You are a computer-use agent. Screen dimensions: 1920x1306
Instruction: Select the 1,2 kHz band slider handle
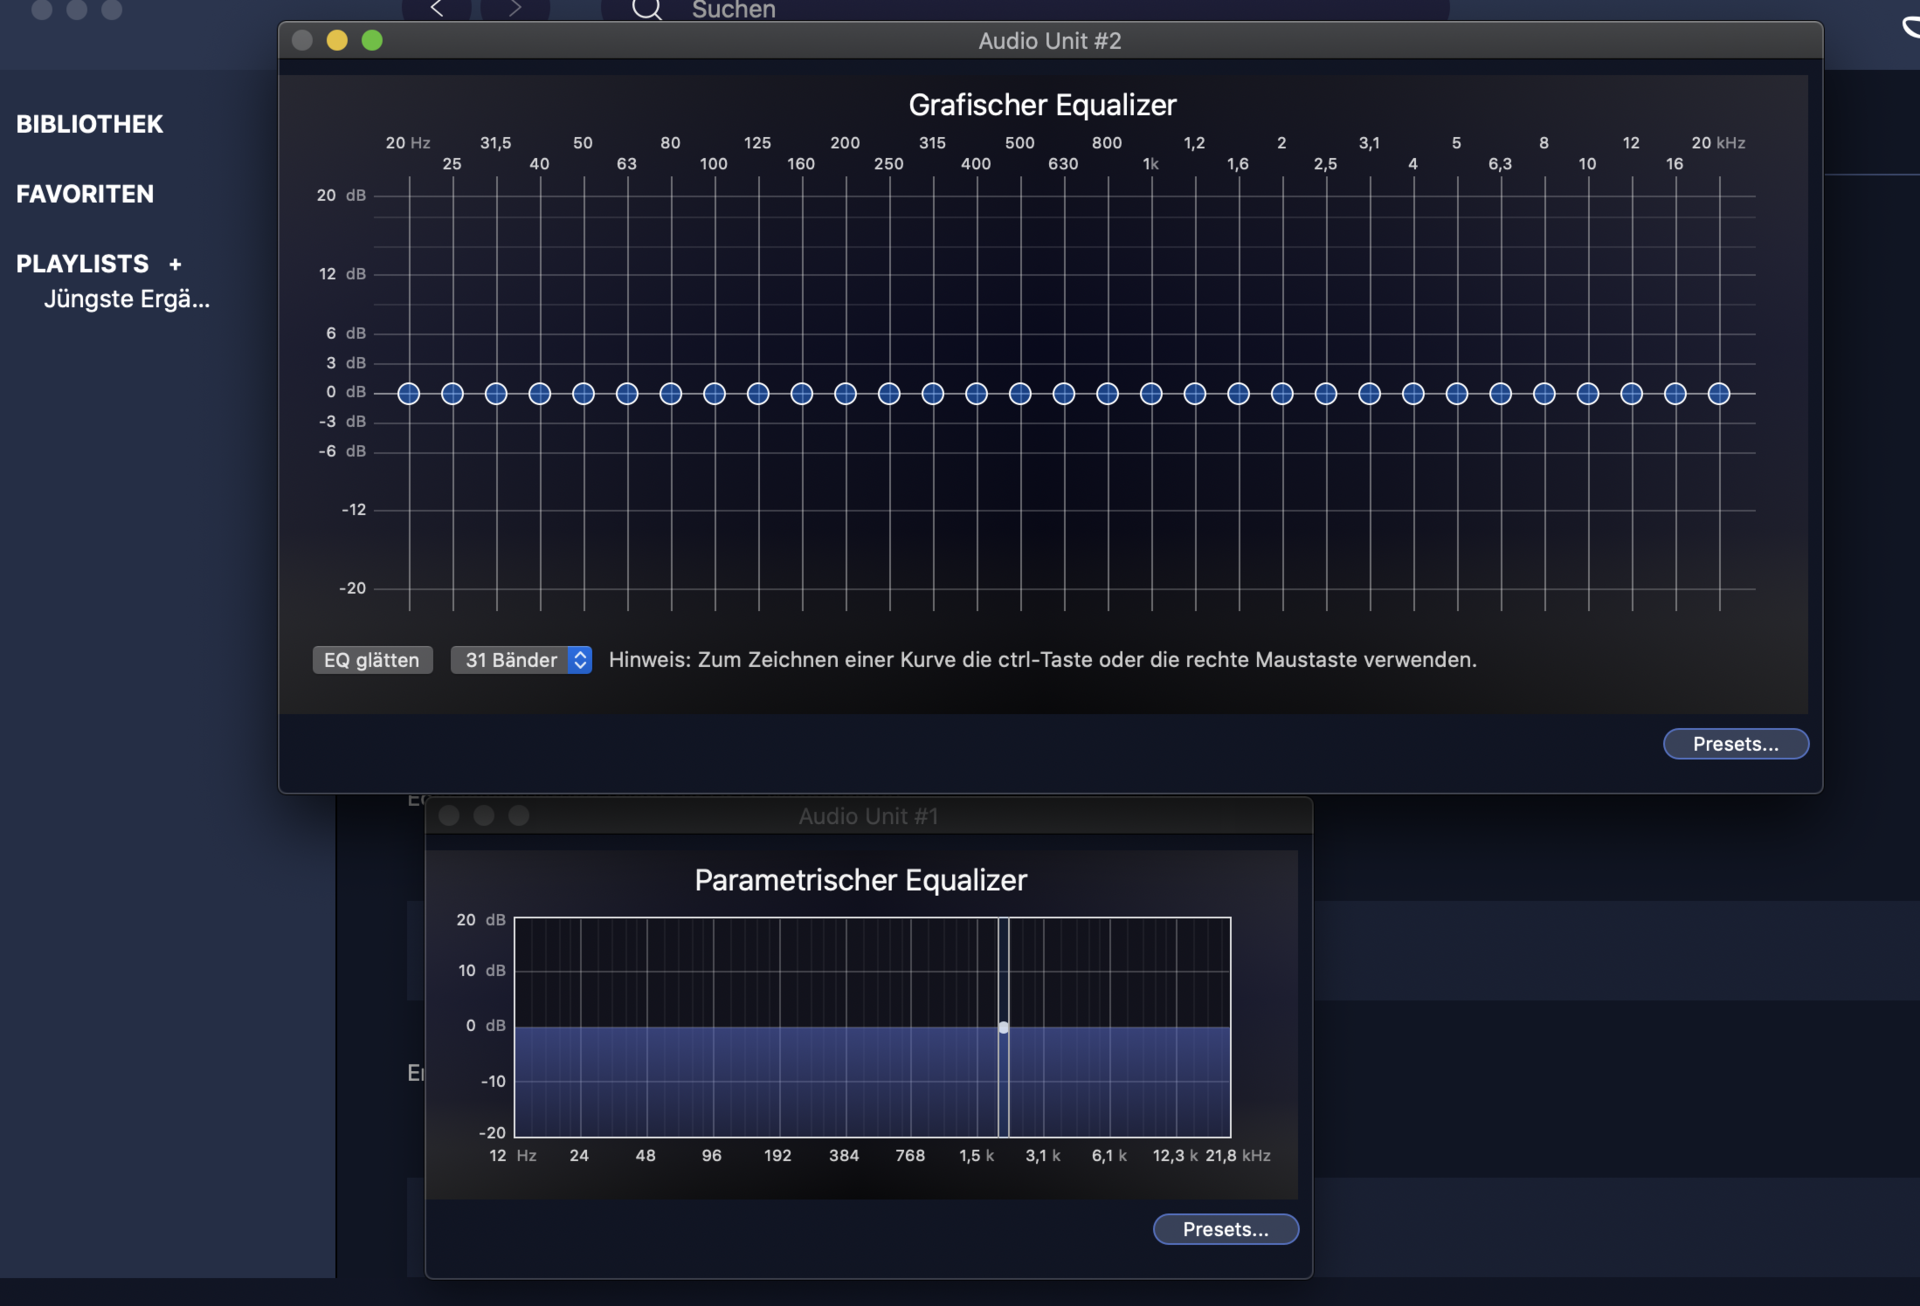coord(1195,394)
